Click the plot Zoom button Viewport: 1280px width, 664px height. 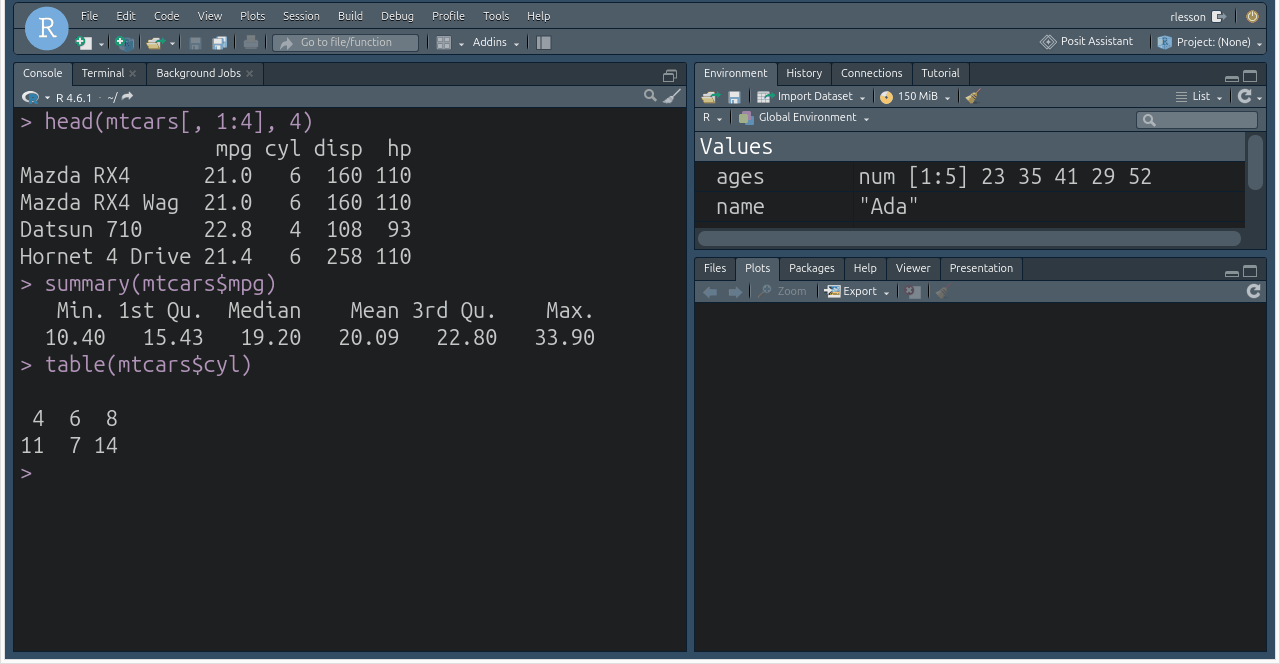[x=782, y=292]
